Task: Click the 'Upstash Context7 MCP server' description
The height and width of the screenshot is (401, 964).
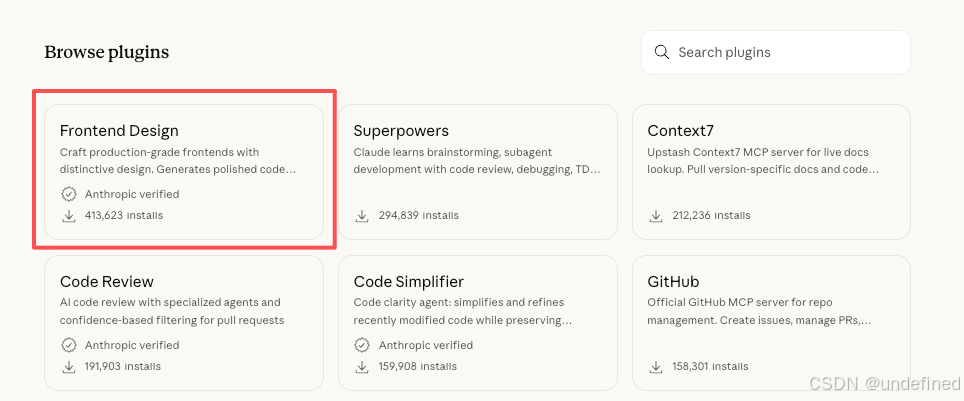Action: (x=764, y=161)
